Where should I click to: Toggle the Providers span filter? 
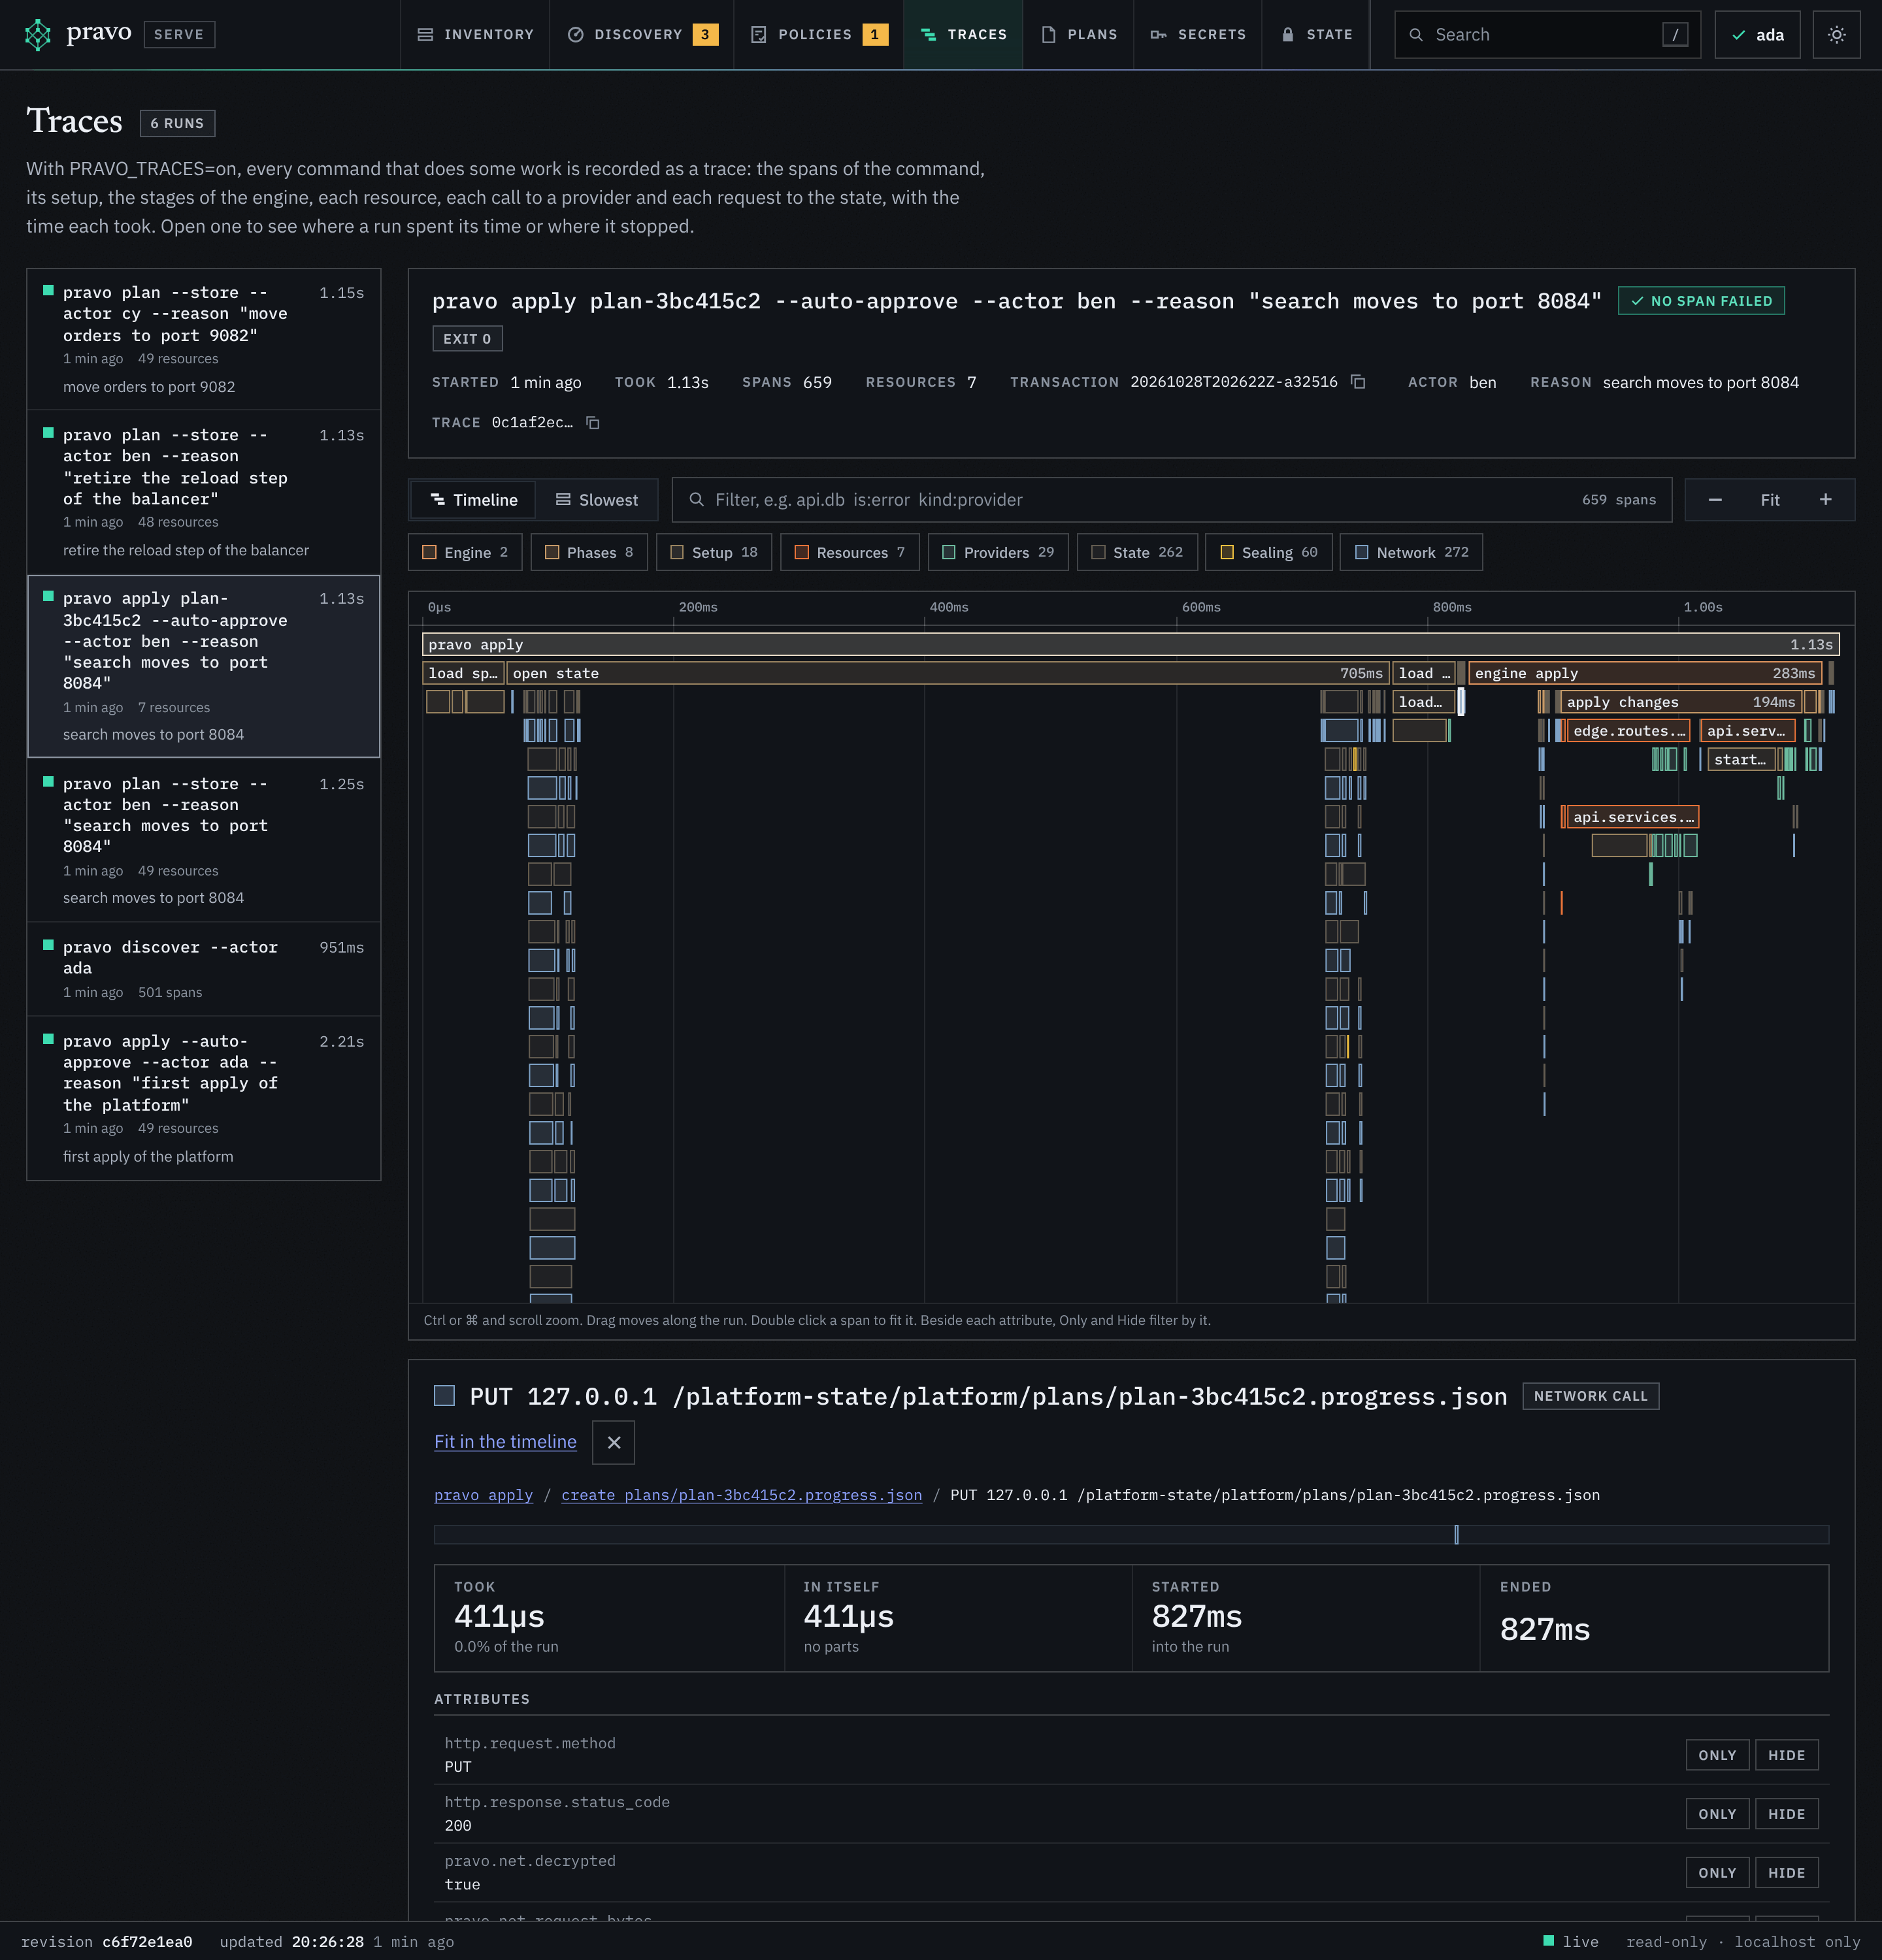click(x=998, y=552)
